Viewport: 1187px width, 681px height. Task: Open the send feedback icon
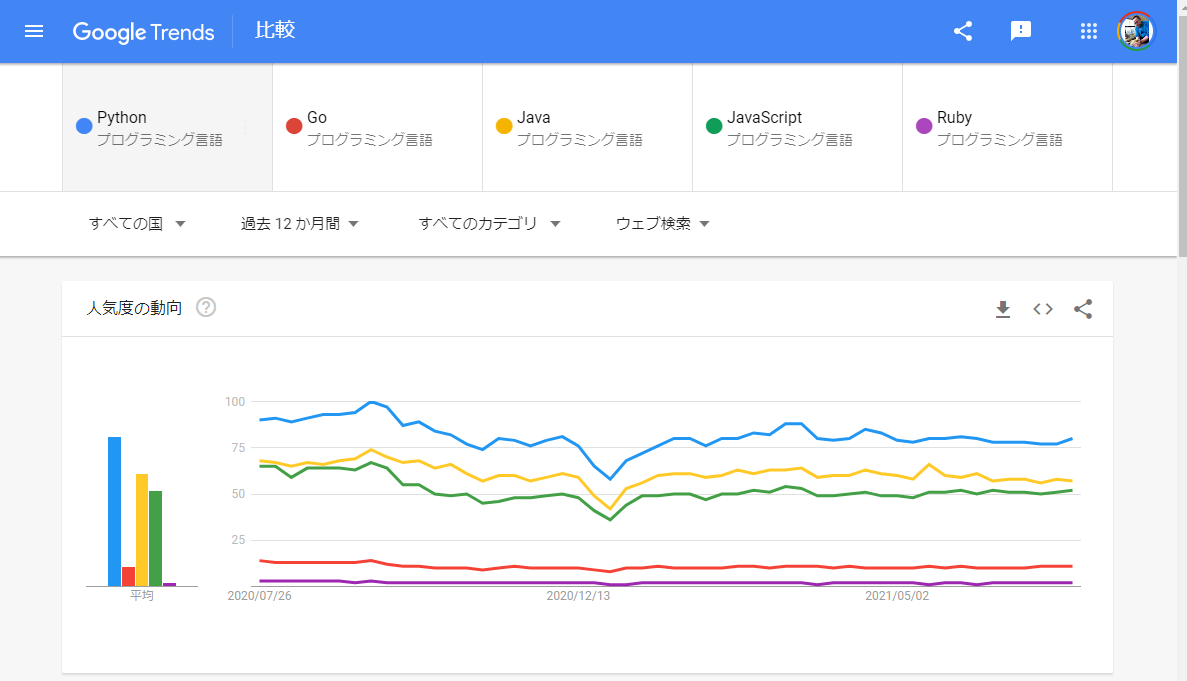coord(1020,31)
